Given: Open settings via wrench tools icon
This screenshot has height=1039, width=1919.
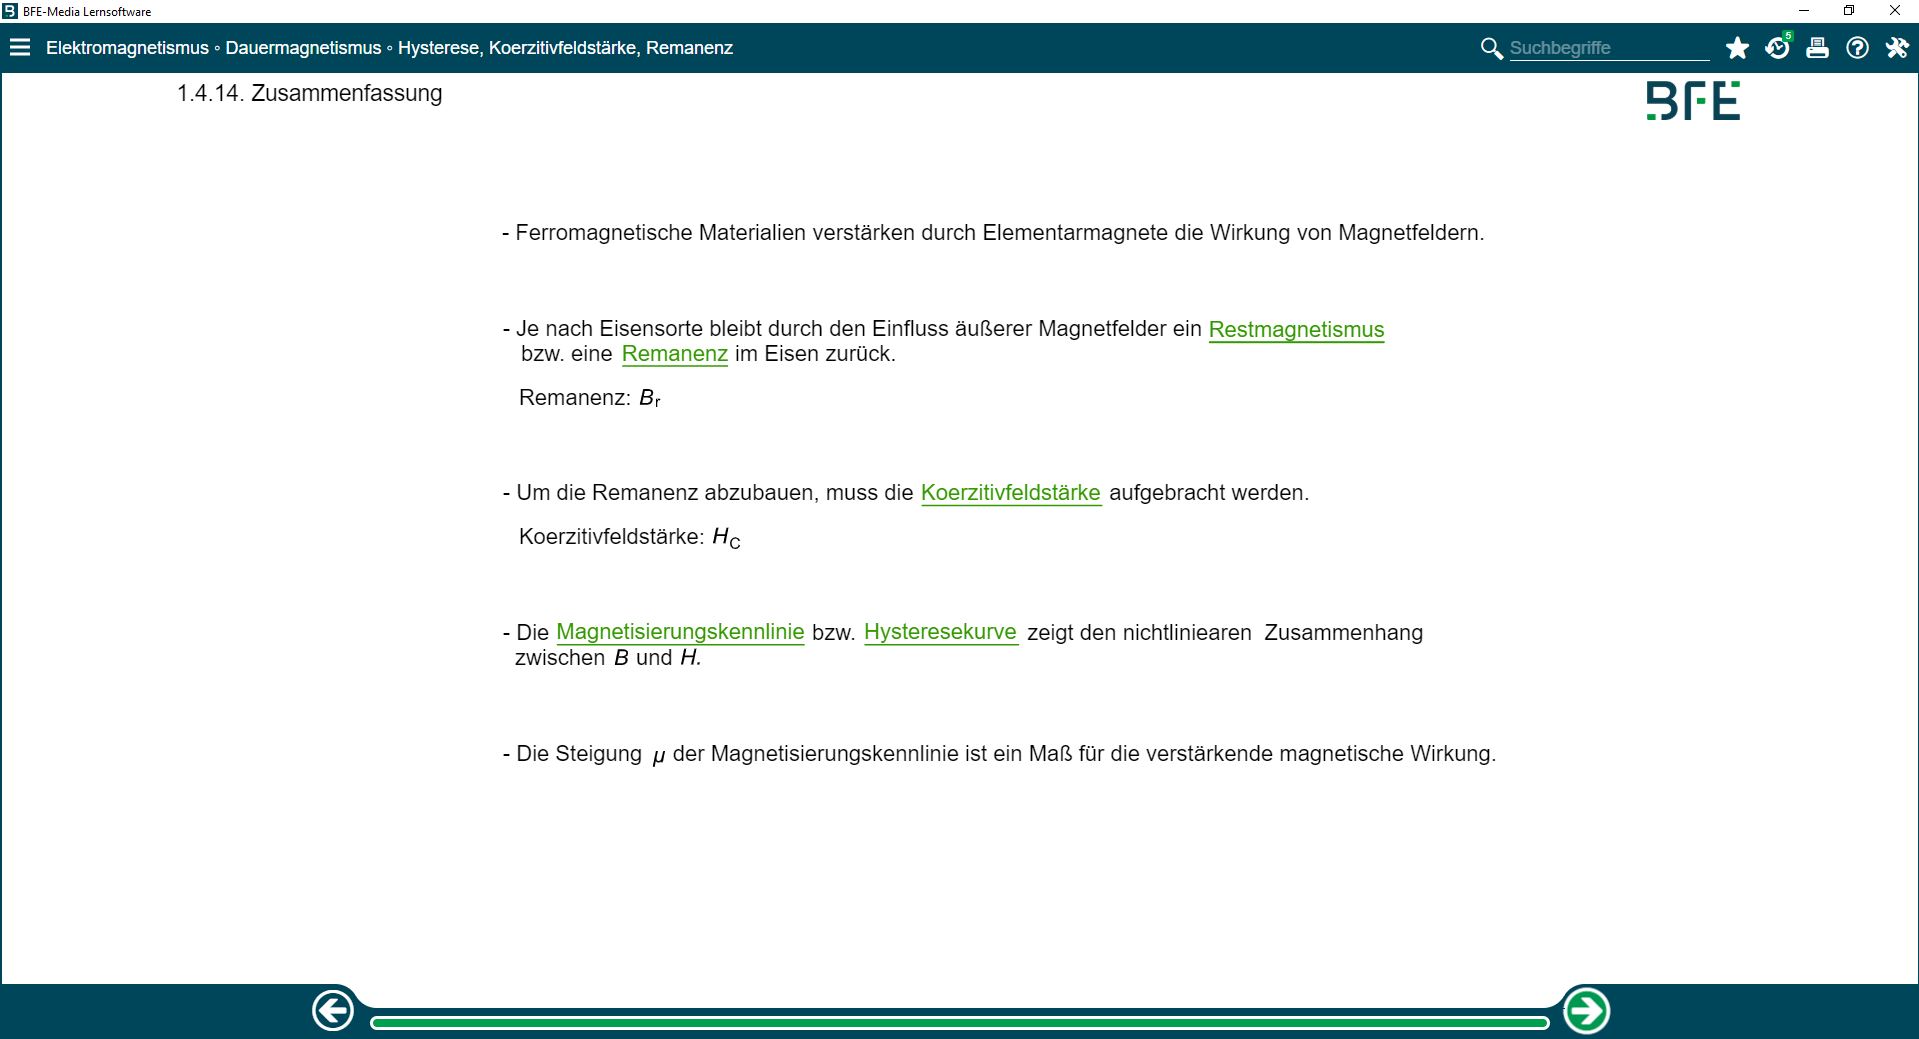Looking at the screenshot, I should 1897,48.
